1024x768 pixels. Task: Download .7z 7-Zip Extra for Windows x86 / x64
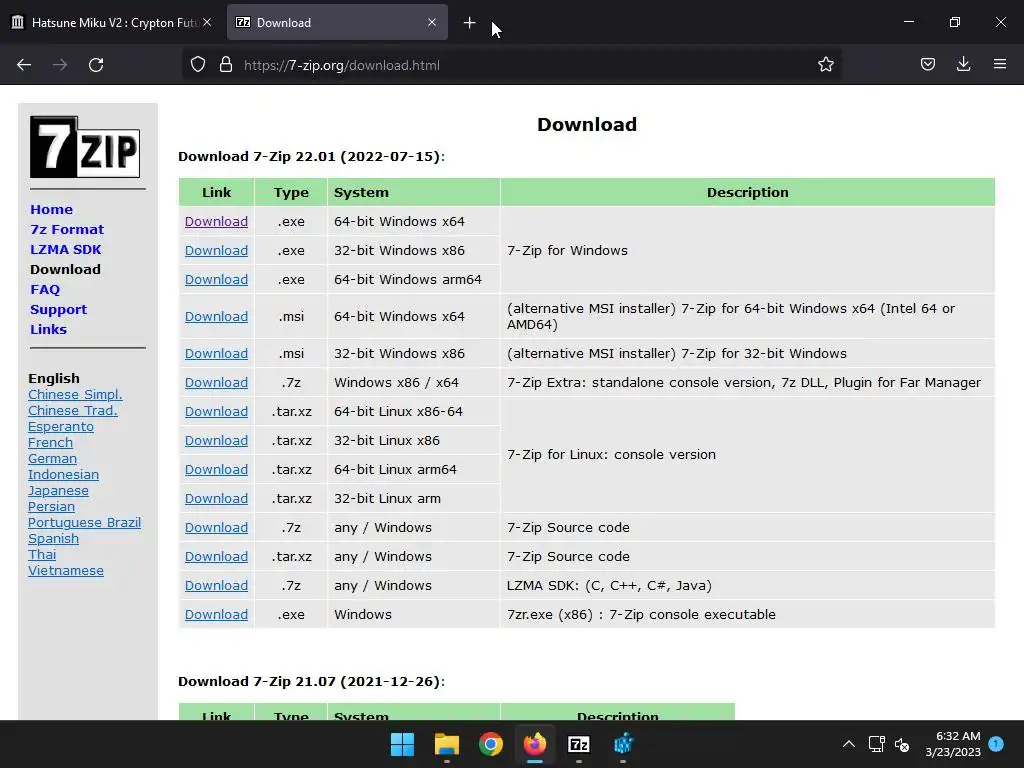(216, 383)
